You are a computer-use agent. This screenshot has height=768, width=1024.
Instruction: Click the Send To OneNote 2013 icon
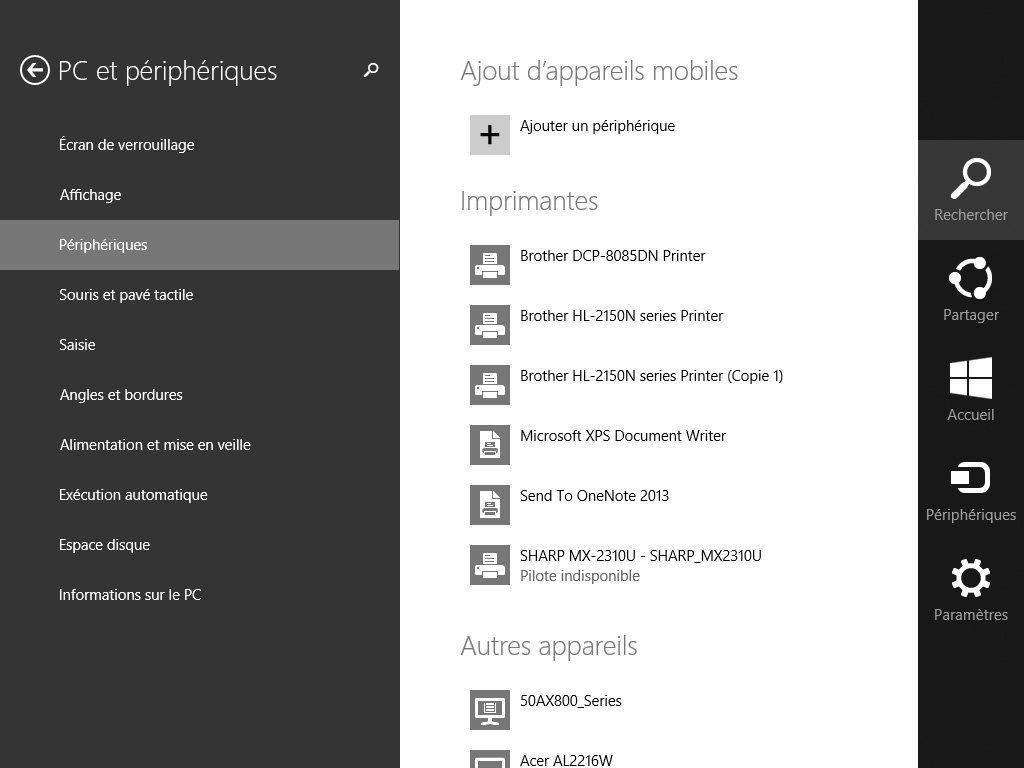[x=490, y=505]
